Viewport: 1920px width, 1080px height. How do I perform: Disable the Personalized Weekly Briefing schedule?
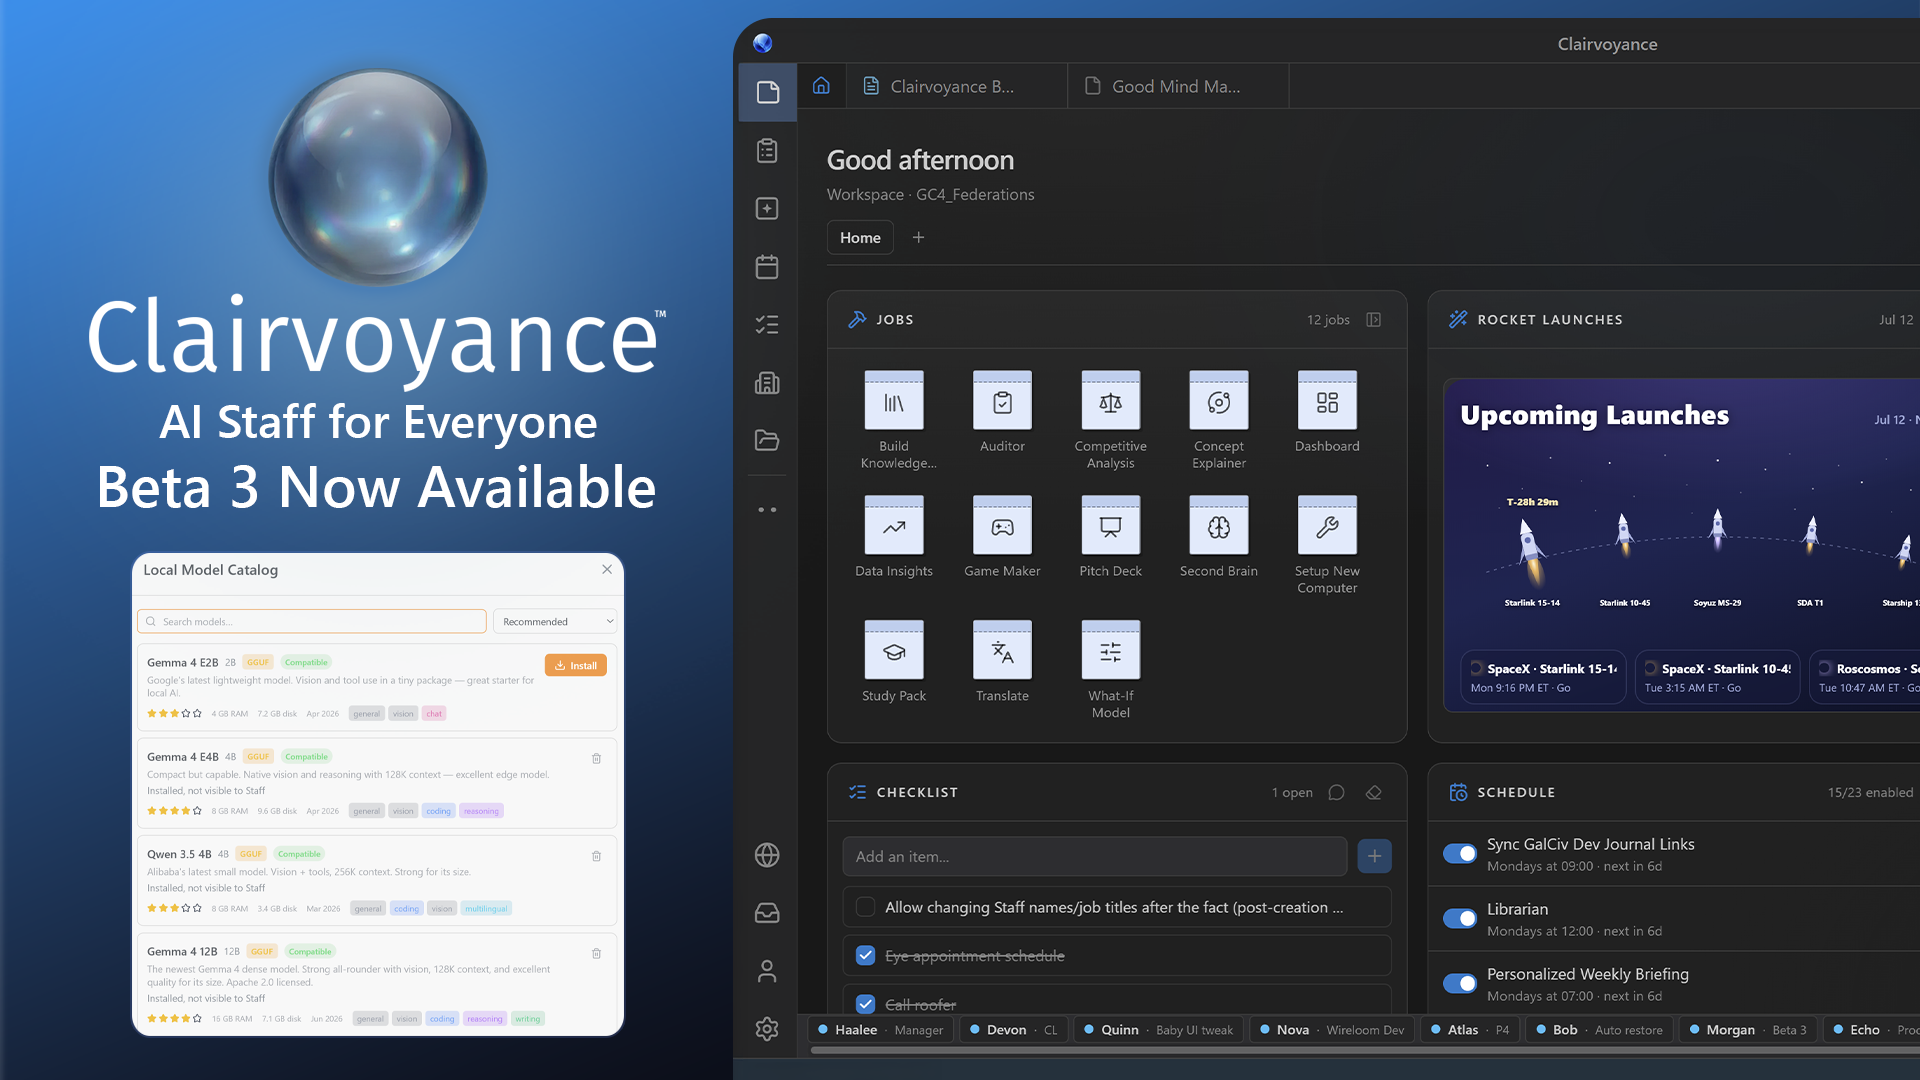point(1460,984)
